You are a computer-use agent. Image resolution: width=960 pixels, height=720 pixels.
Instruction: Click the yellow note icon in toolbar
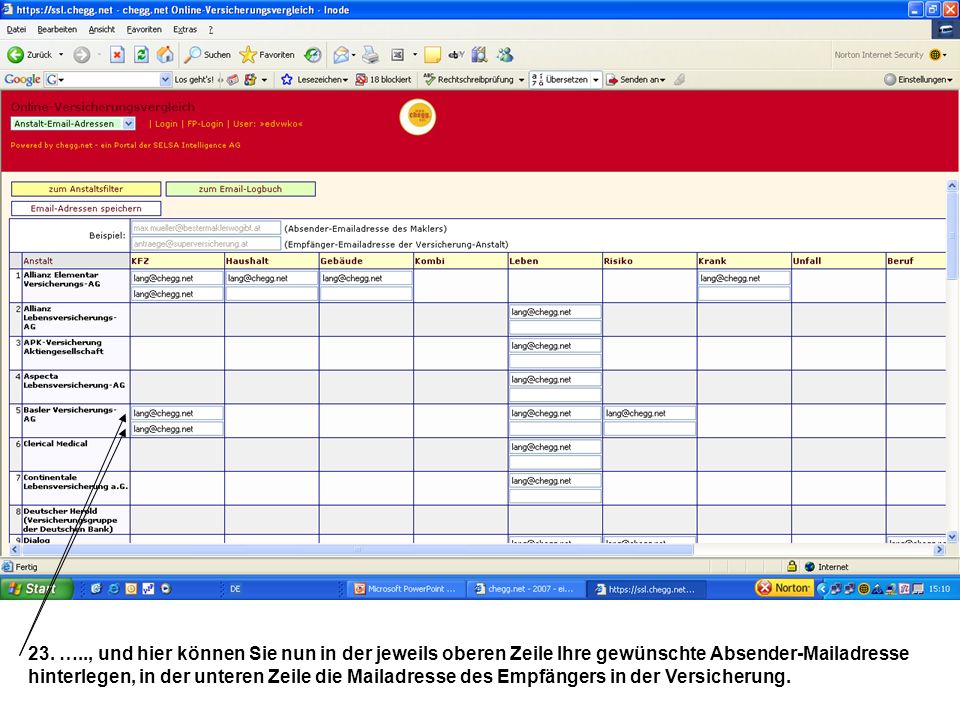point(432,55)
